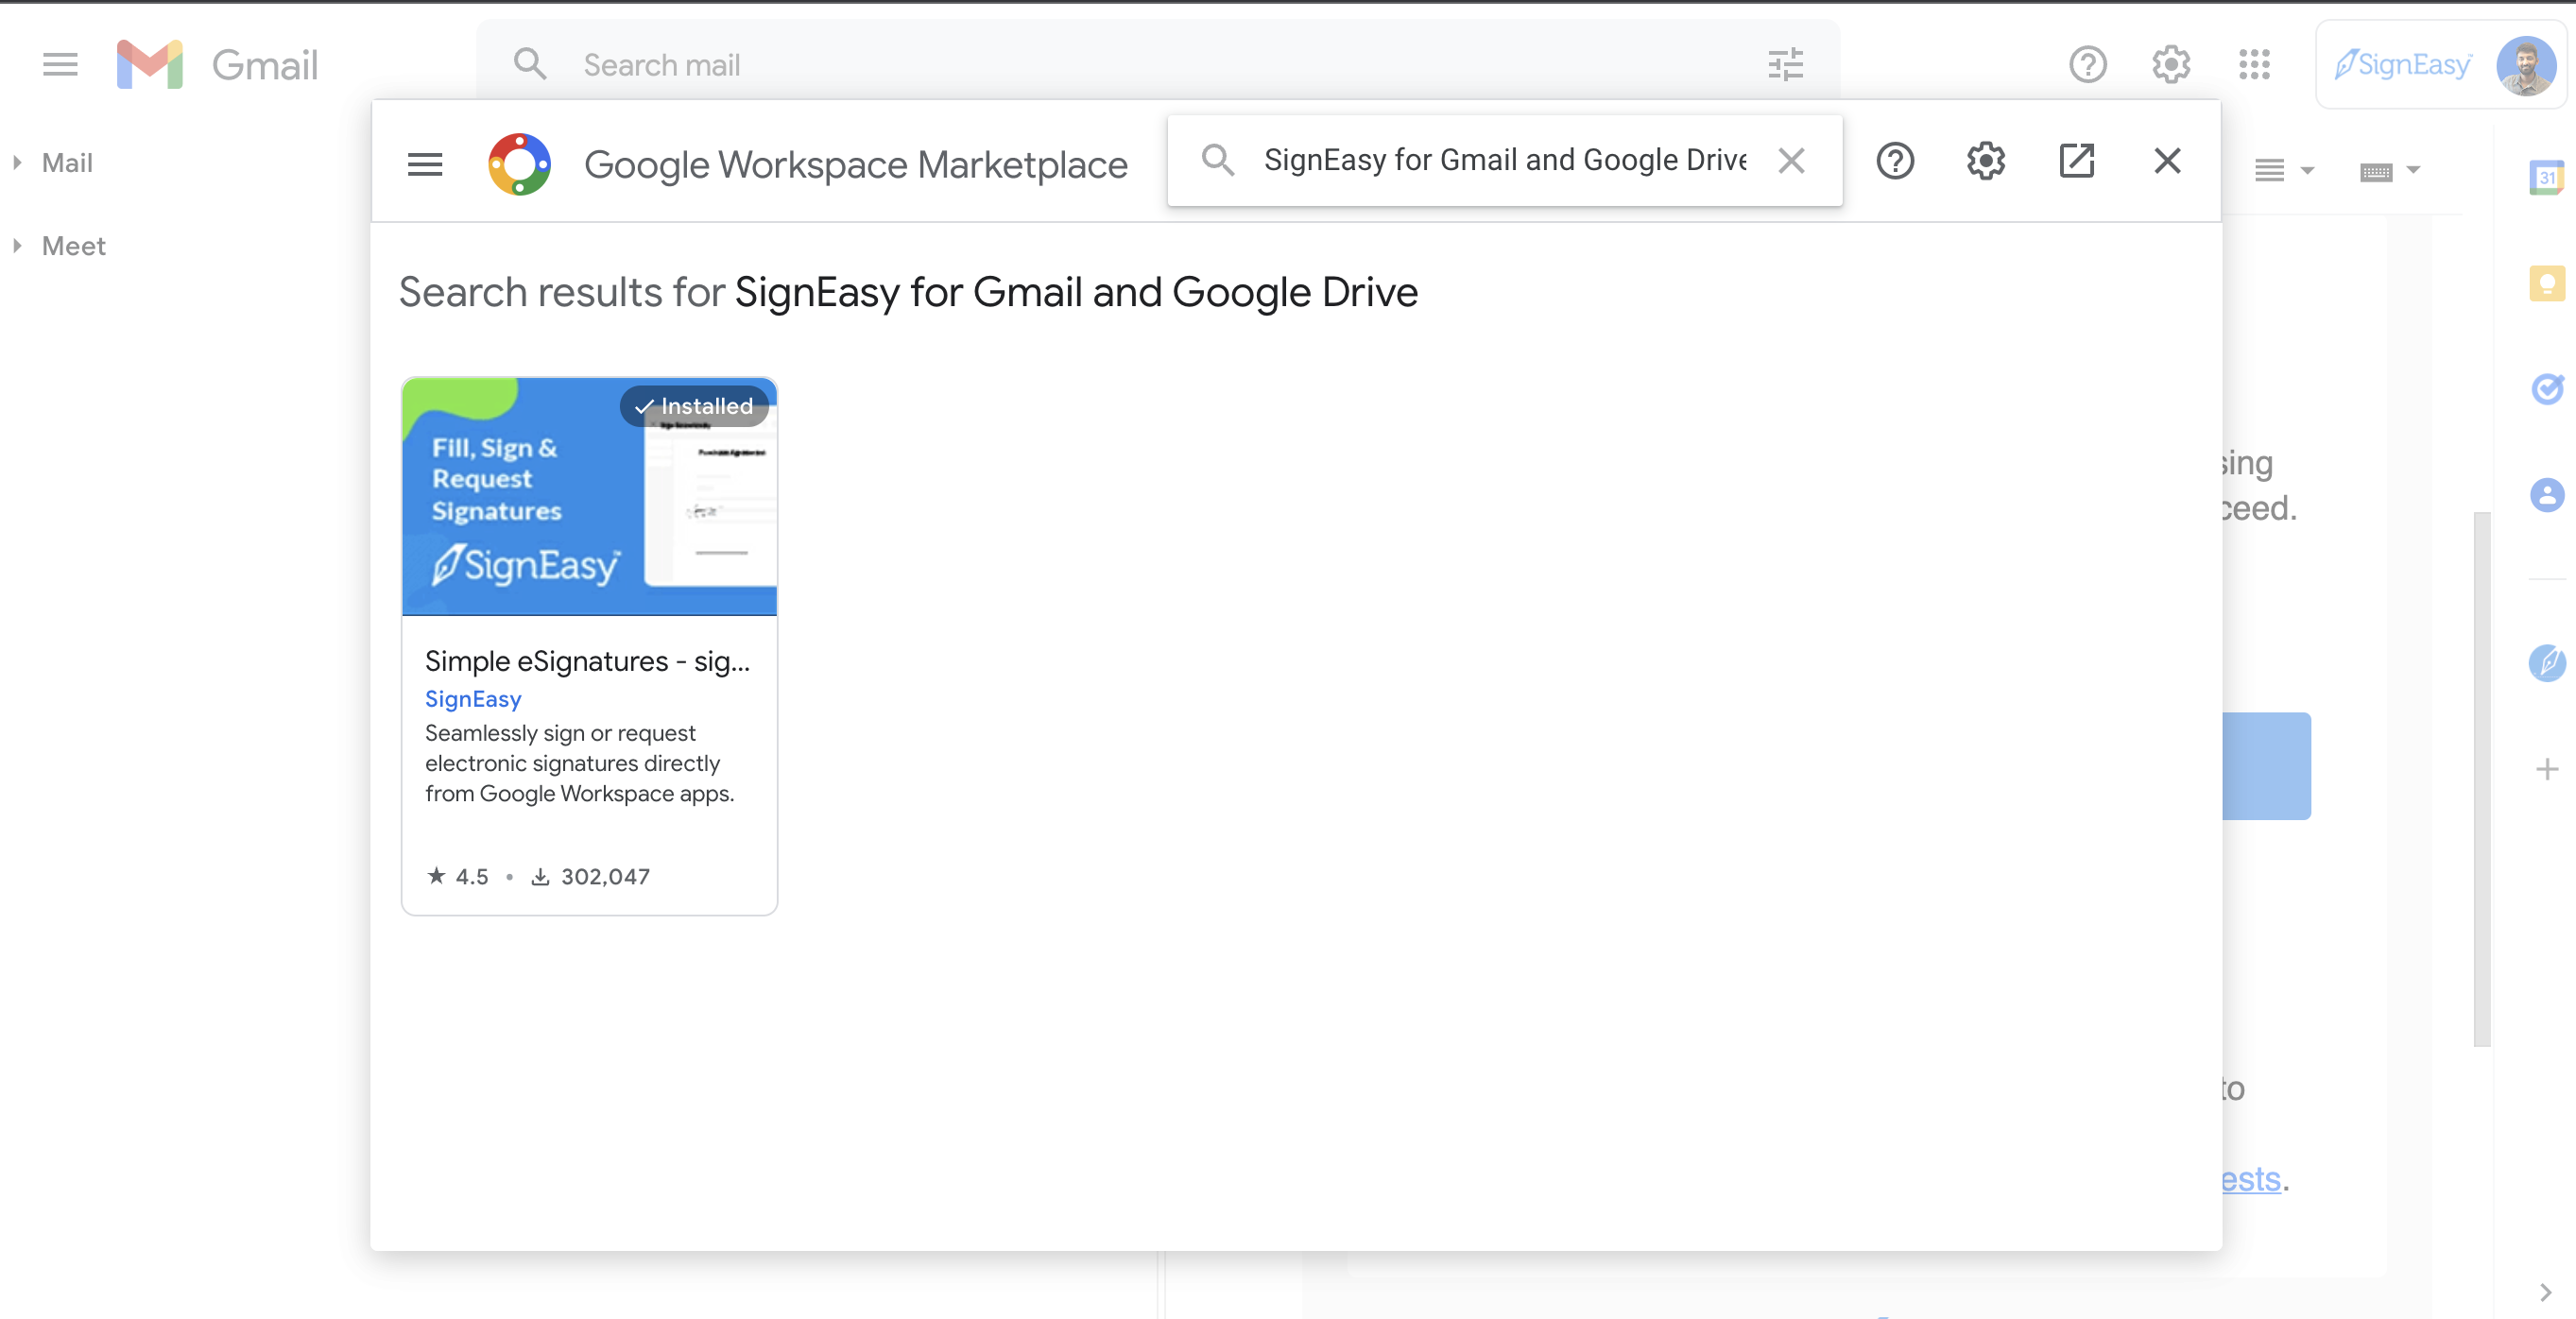
Task: Click the Google Workspace Marketplace logo
Action: click(519, 164)
